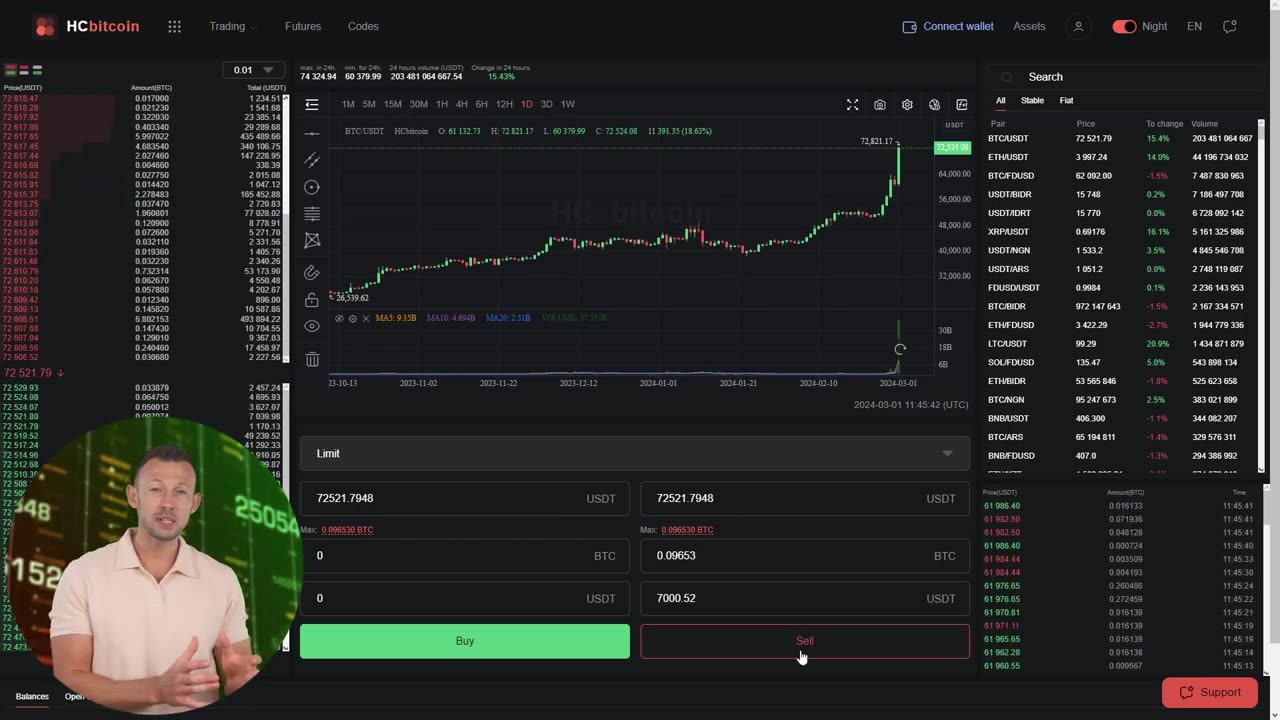The height and width of the screenshot is (720, 1280).
Task: Select the circle shape drawing tool
Action: point(312,187)
